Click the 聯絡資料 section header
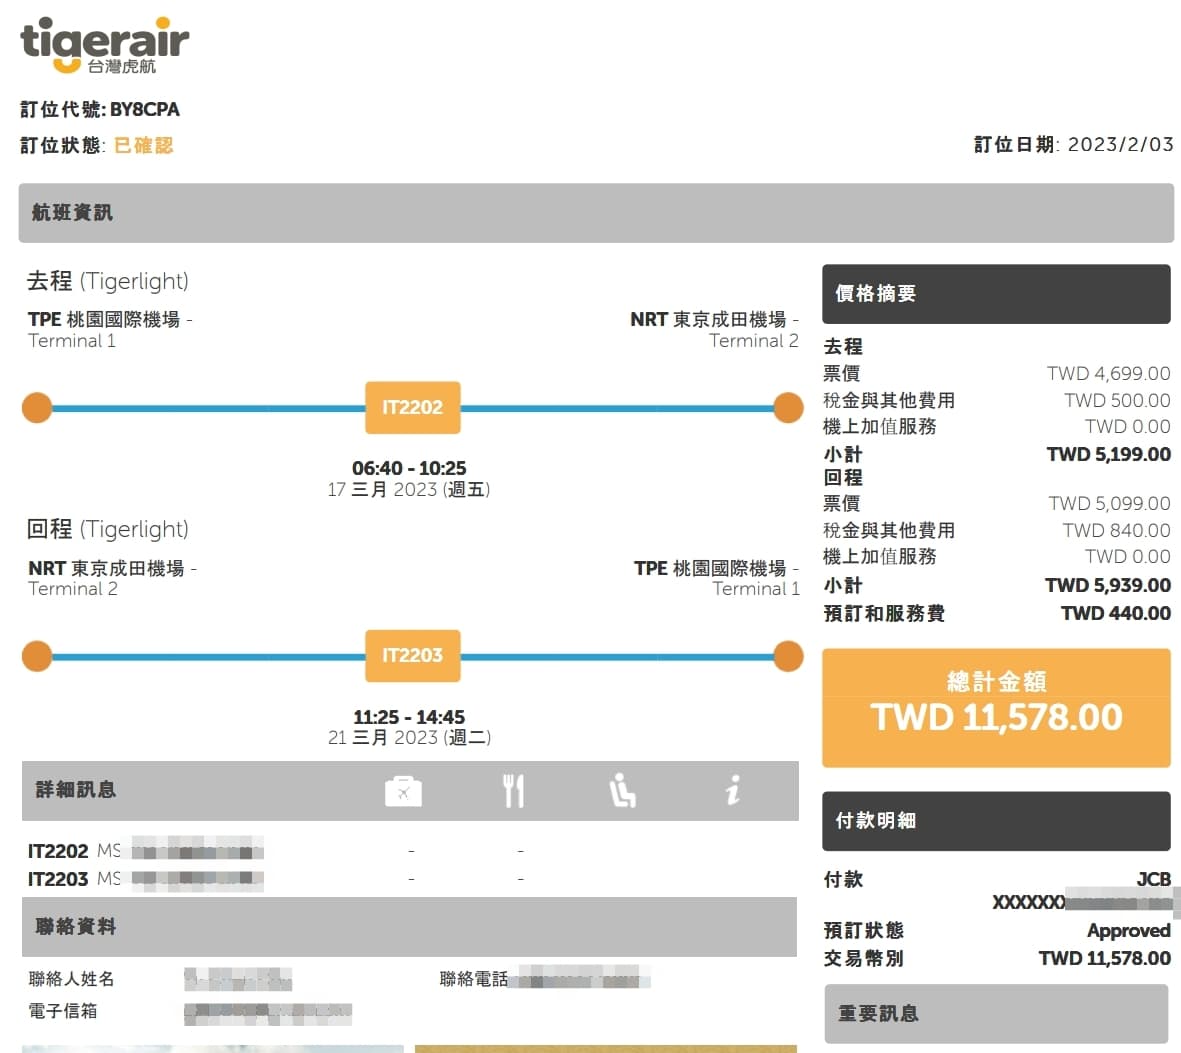 pos(409,926)
